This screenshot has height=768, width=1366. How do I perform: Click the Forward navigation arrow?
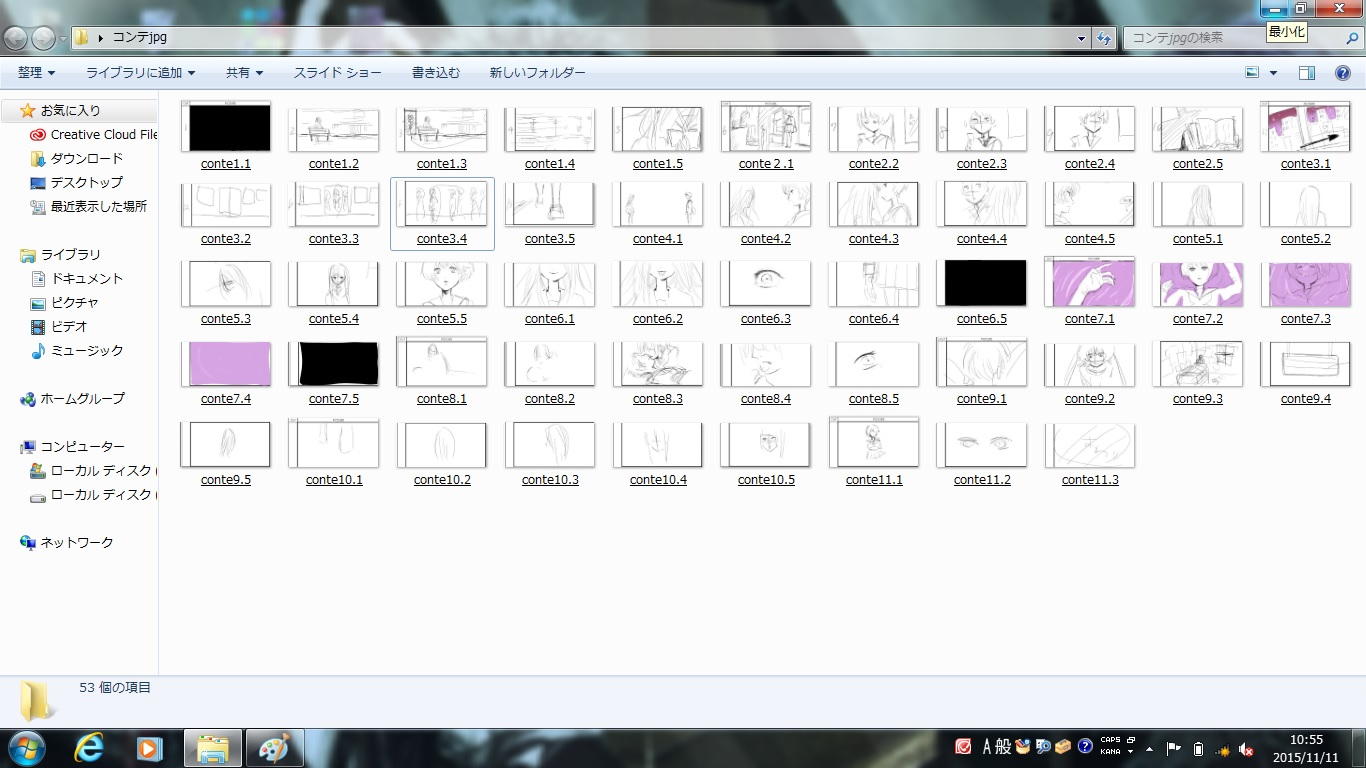tap(44, 38)
